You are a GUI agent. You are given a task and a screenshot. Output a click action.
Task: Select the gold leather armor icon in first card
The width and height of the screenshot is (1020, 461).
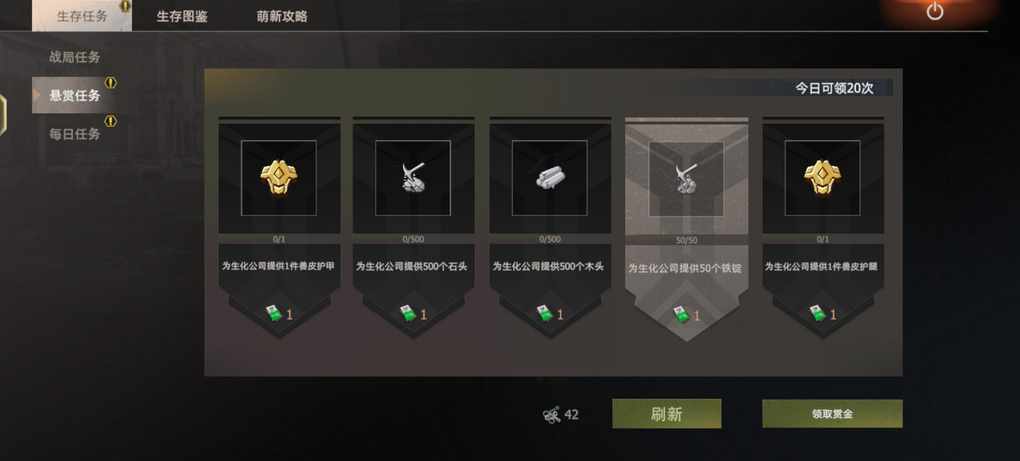point(279,178)
